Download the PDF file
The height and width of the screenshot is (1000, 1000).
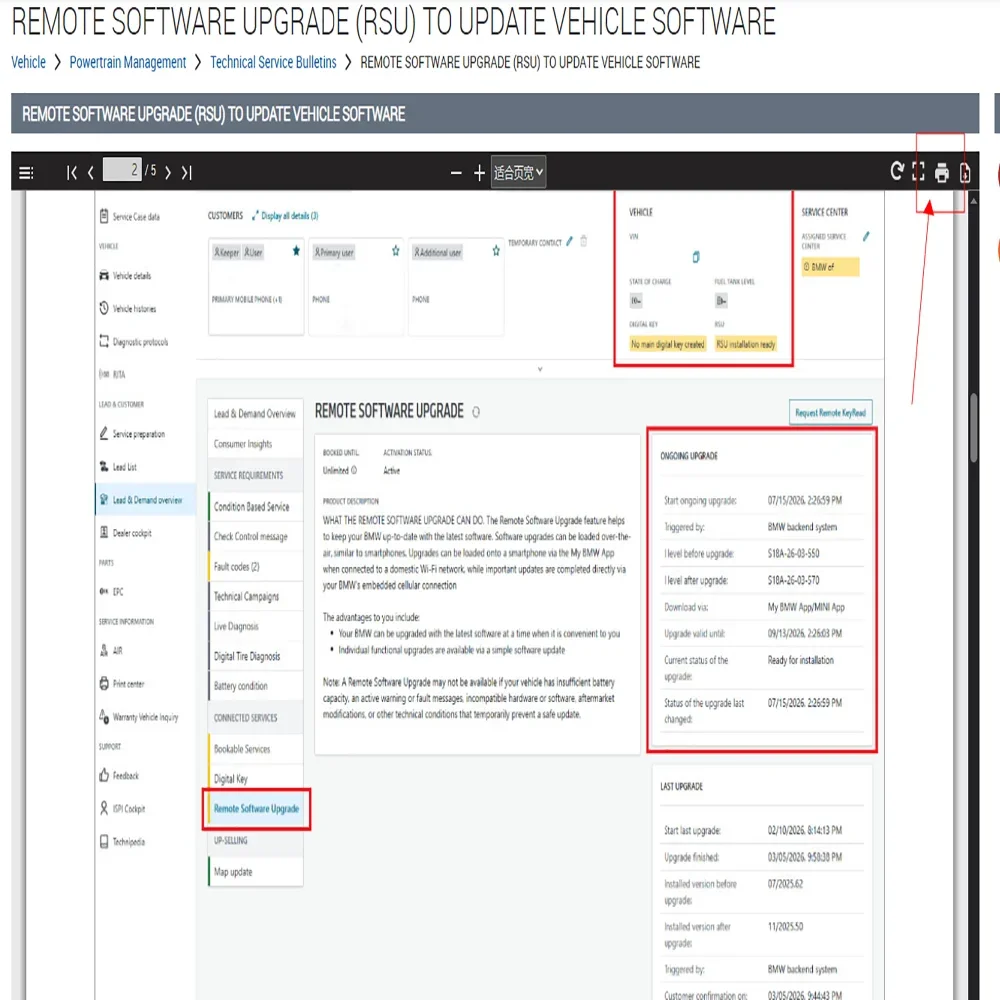click(965, 173)
